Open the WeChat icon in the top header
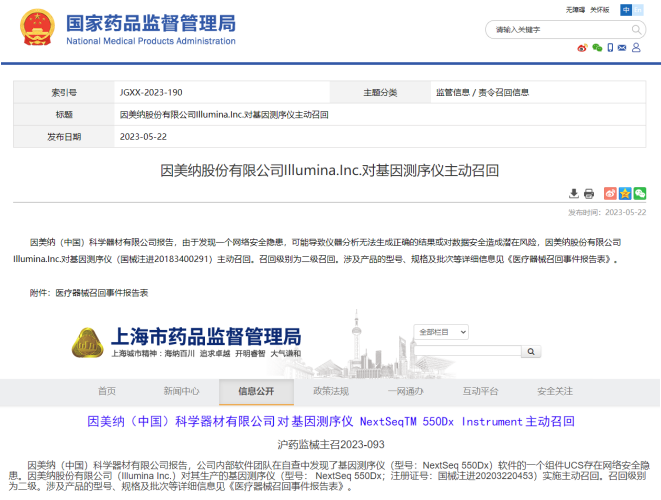The width and height of the screenshot is (661, 500). pyautogui.click(x=597, y=47)
